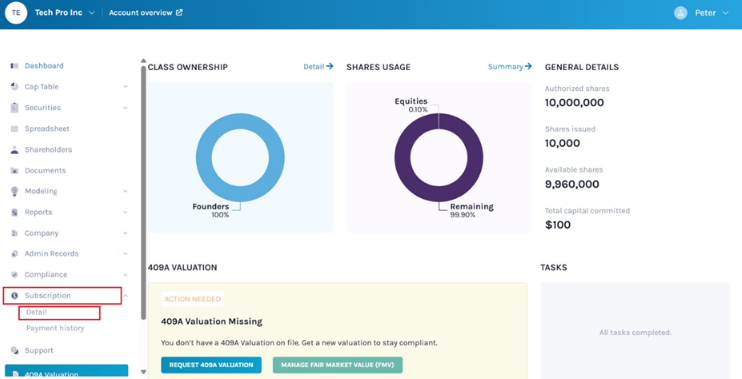Image resolution: width=742 pixels, height=379 pixels.
Task: Click the Securities clipboard icon
Action: coord(15,107)
